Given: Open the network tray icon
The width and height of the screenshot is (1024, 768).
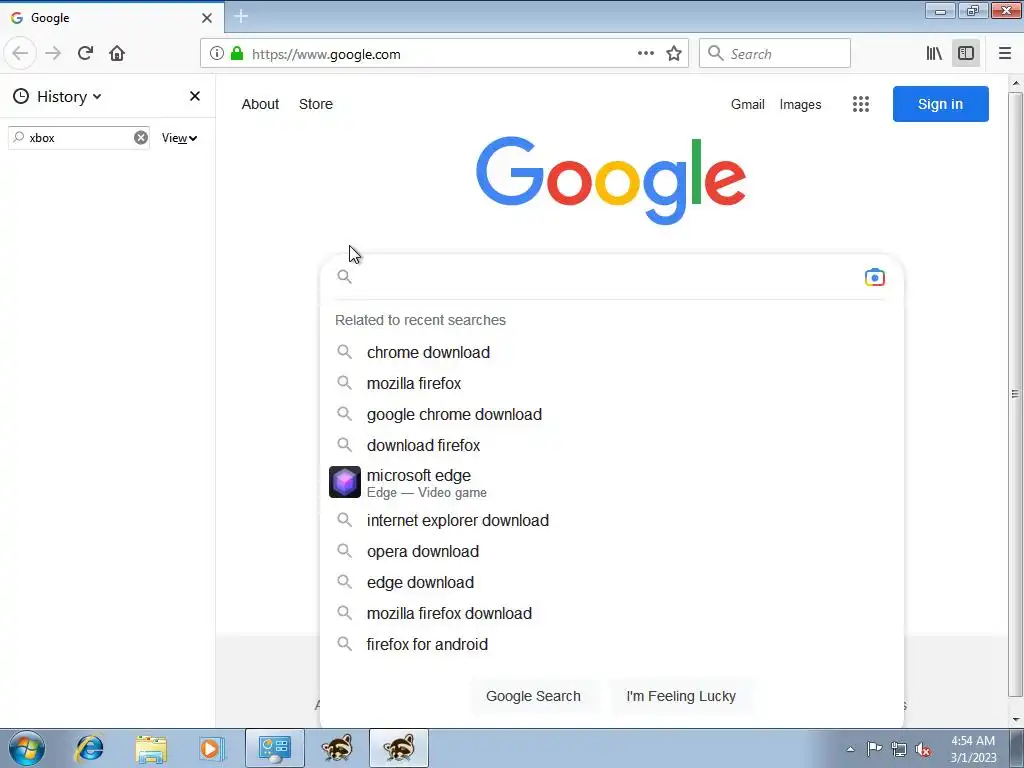Looking at the screenshot, I should coord(899,749).
